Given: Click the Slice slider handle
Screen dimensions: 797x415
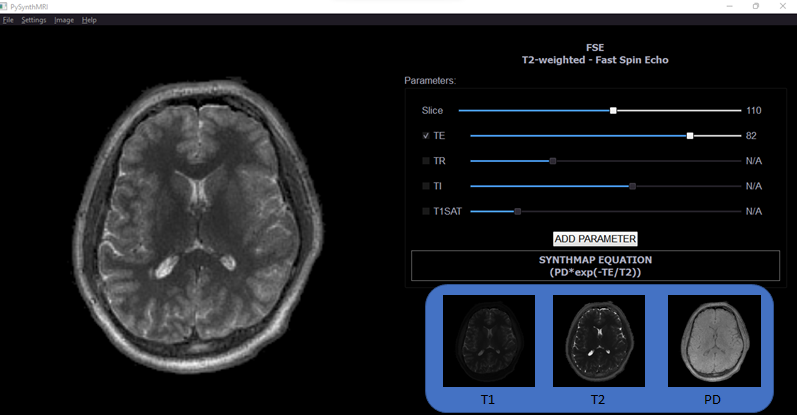Looking at the screenshot, I should (x=613, y=111).
